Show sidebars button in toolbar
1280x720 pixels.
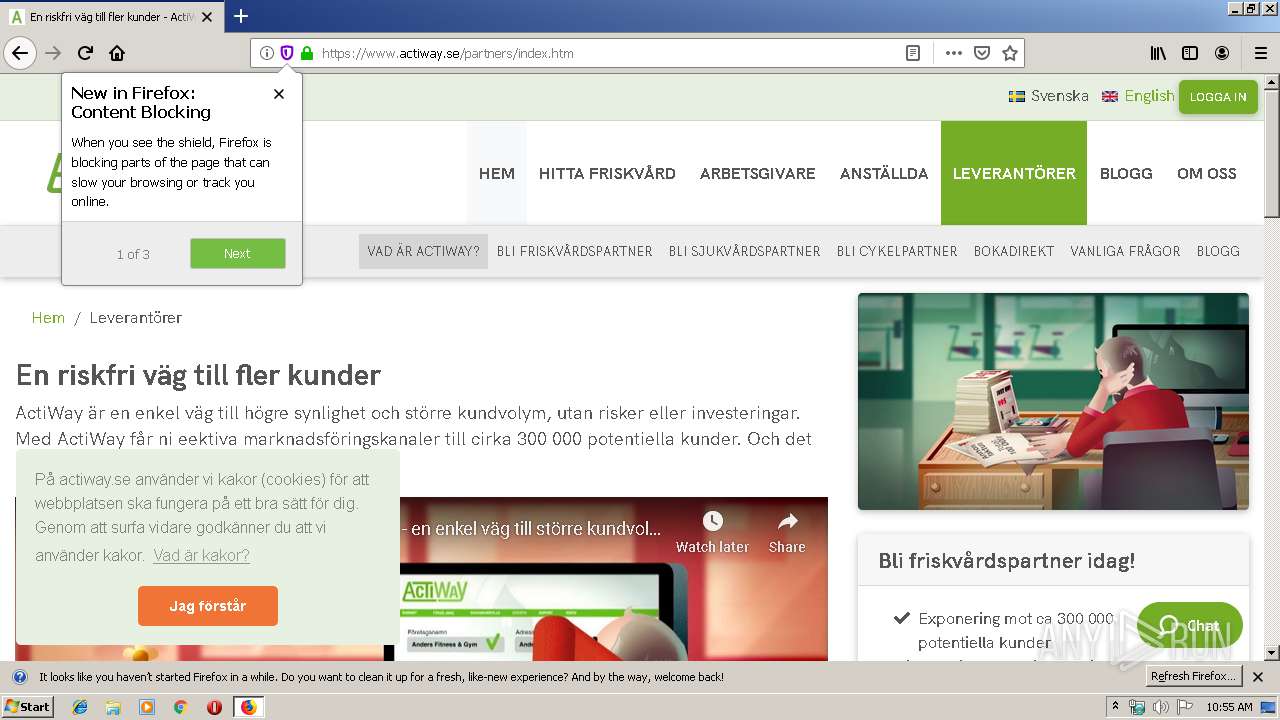pos(1190,53)
